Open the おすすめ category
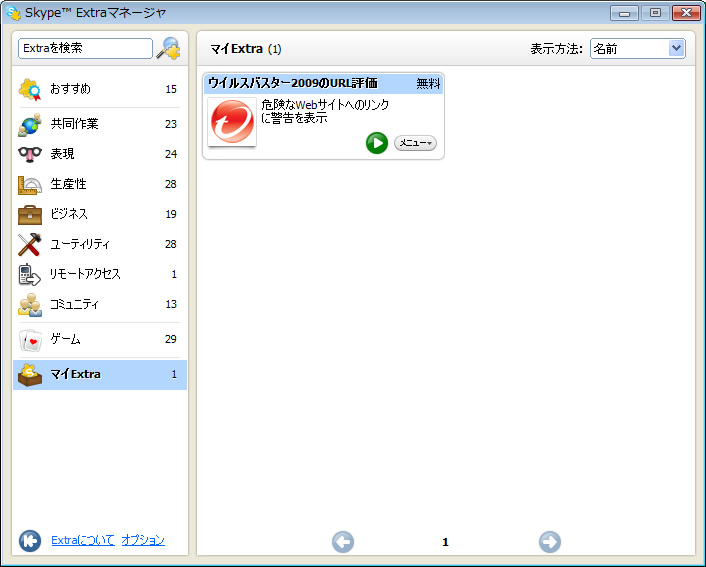Screen dimensions: 706x567 [70, 89]
